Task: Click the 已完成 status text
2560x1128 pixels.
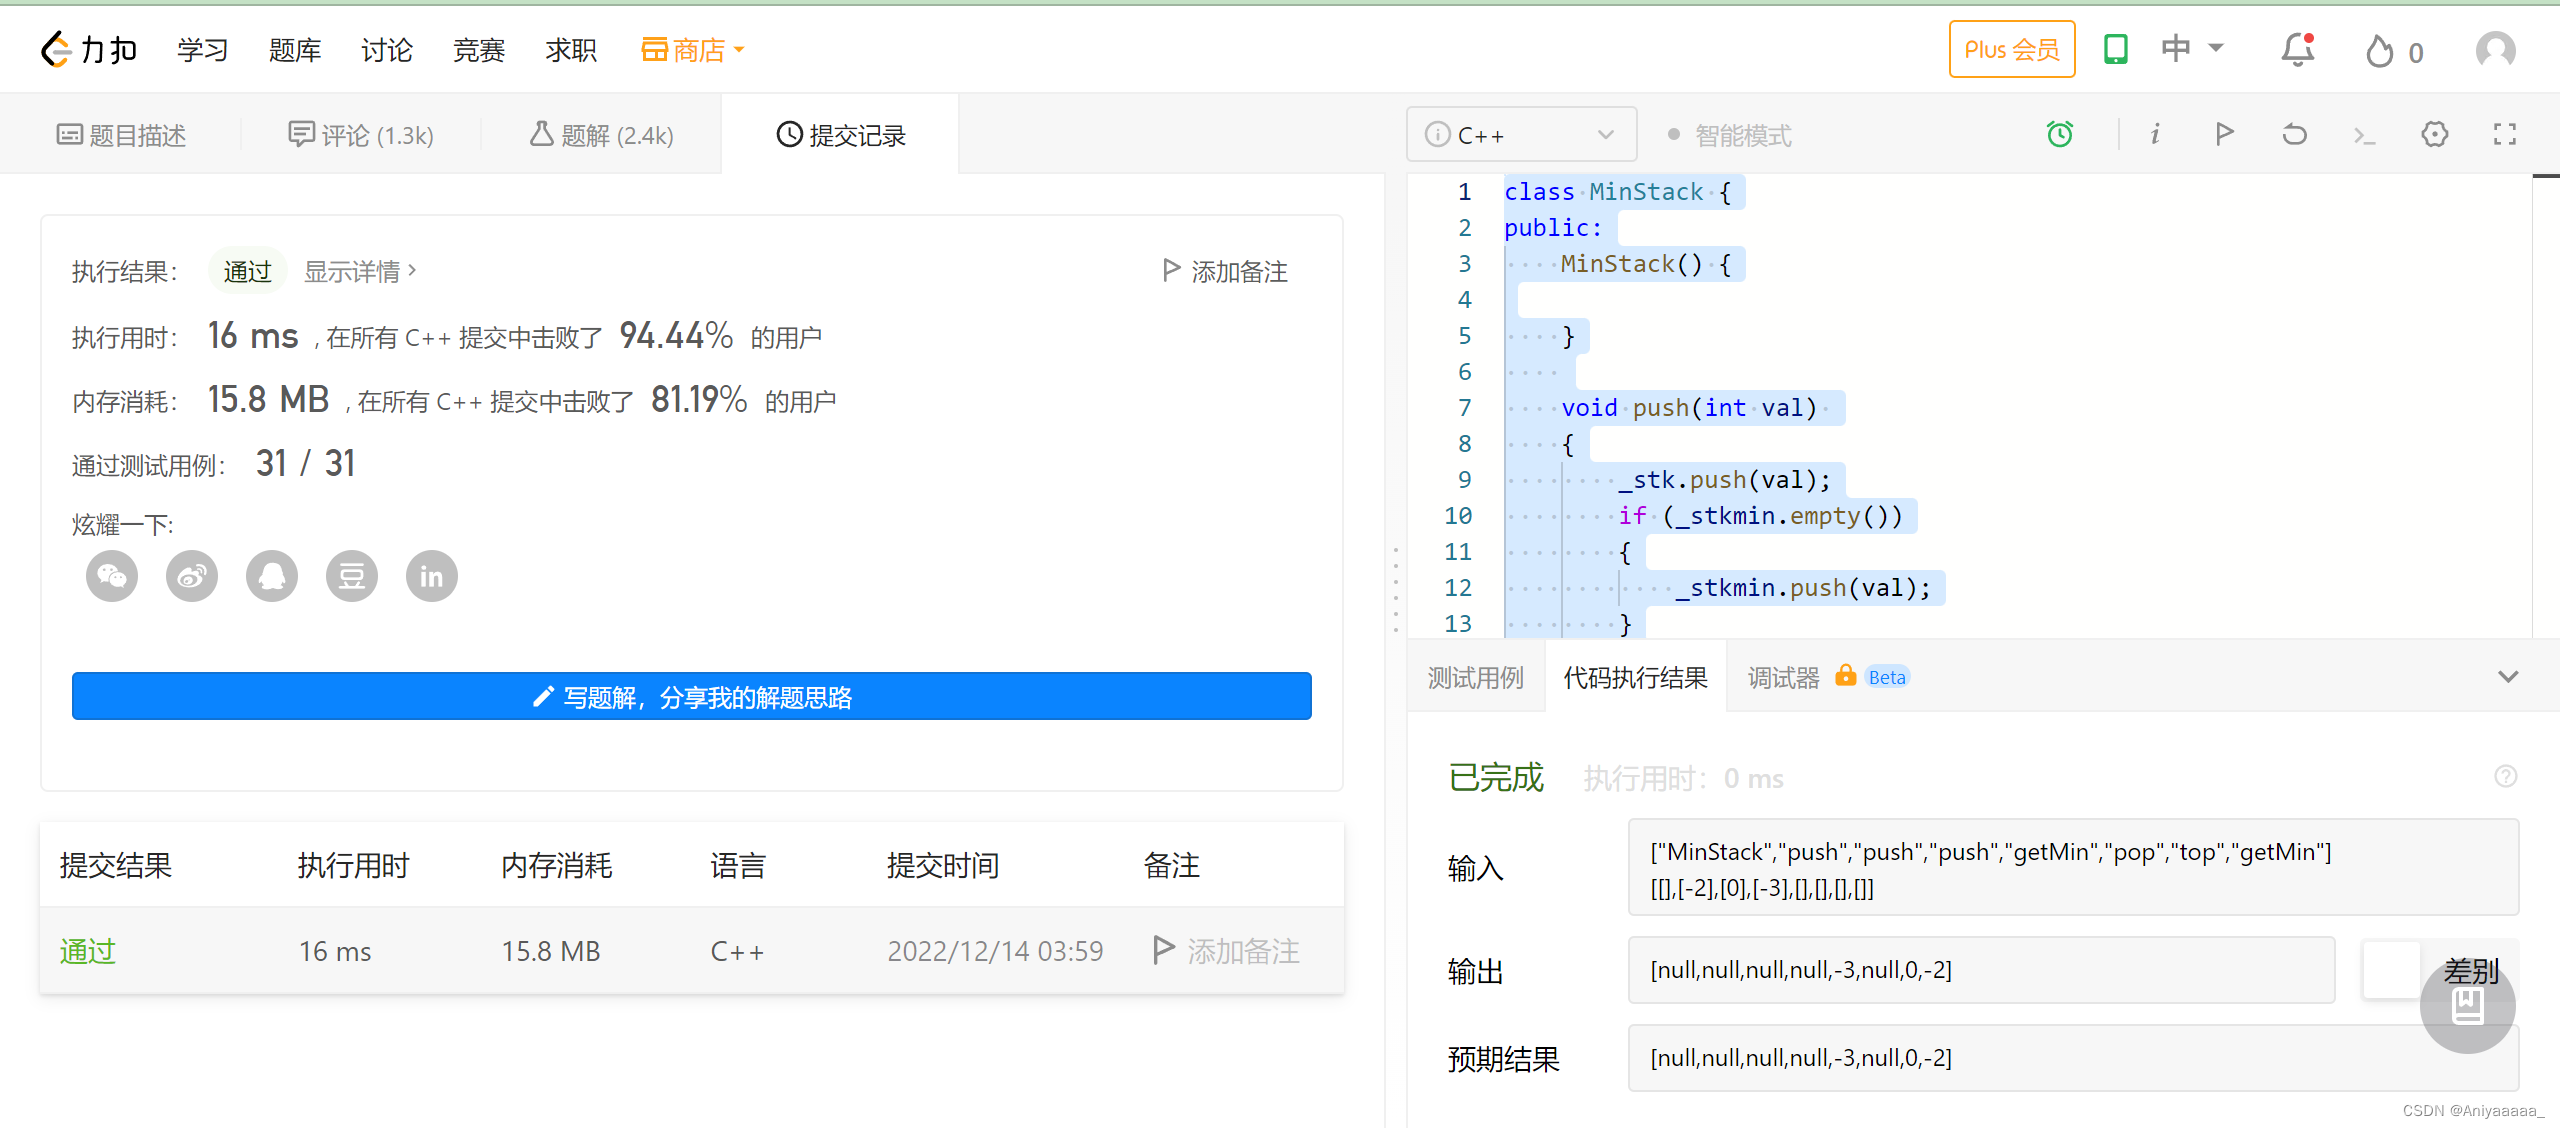Action: pos(1496,777)
